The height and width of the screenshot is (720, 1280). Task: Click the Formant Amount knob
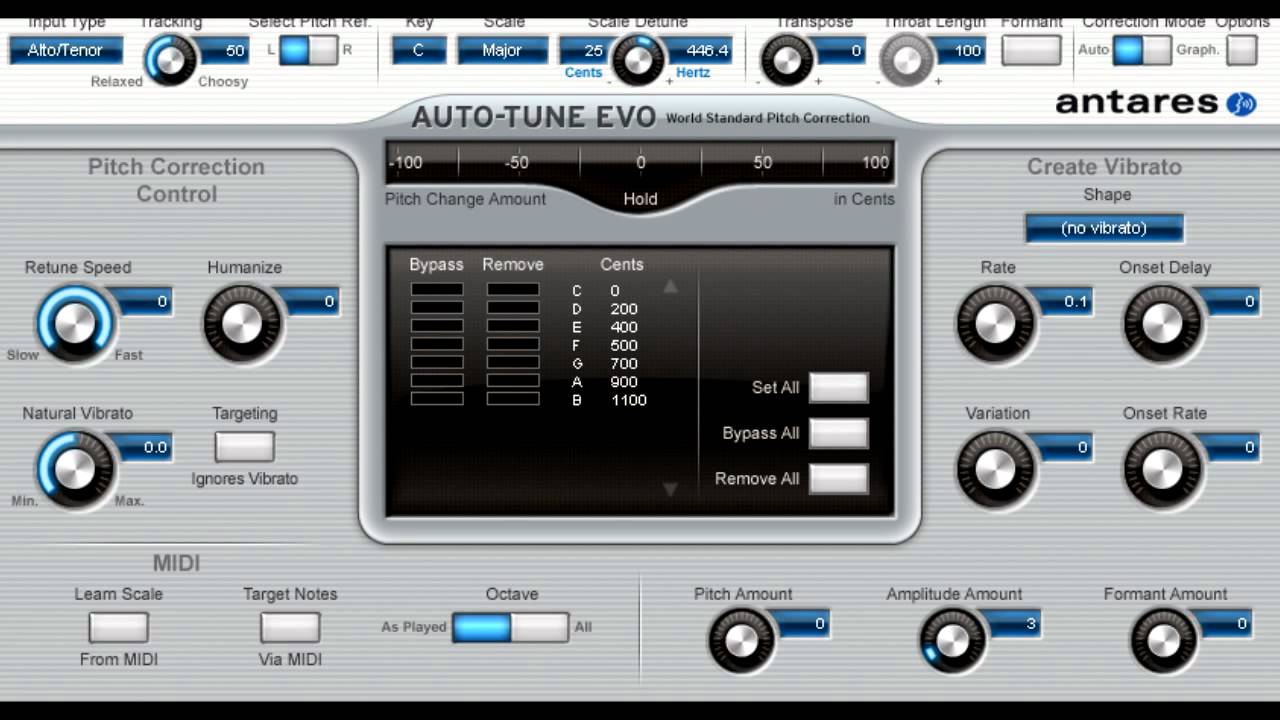(x=1165, y=640)
